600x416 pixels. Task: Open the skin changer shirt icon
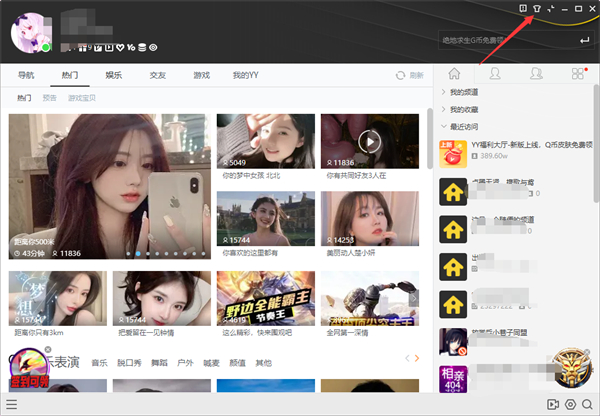[x=534, y=9]
